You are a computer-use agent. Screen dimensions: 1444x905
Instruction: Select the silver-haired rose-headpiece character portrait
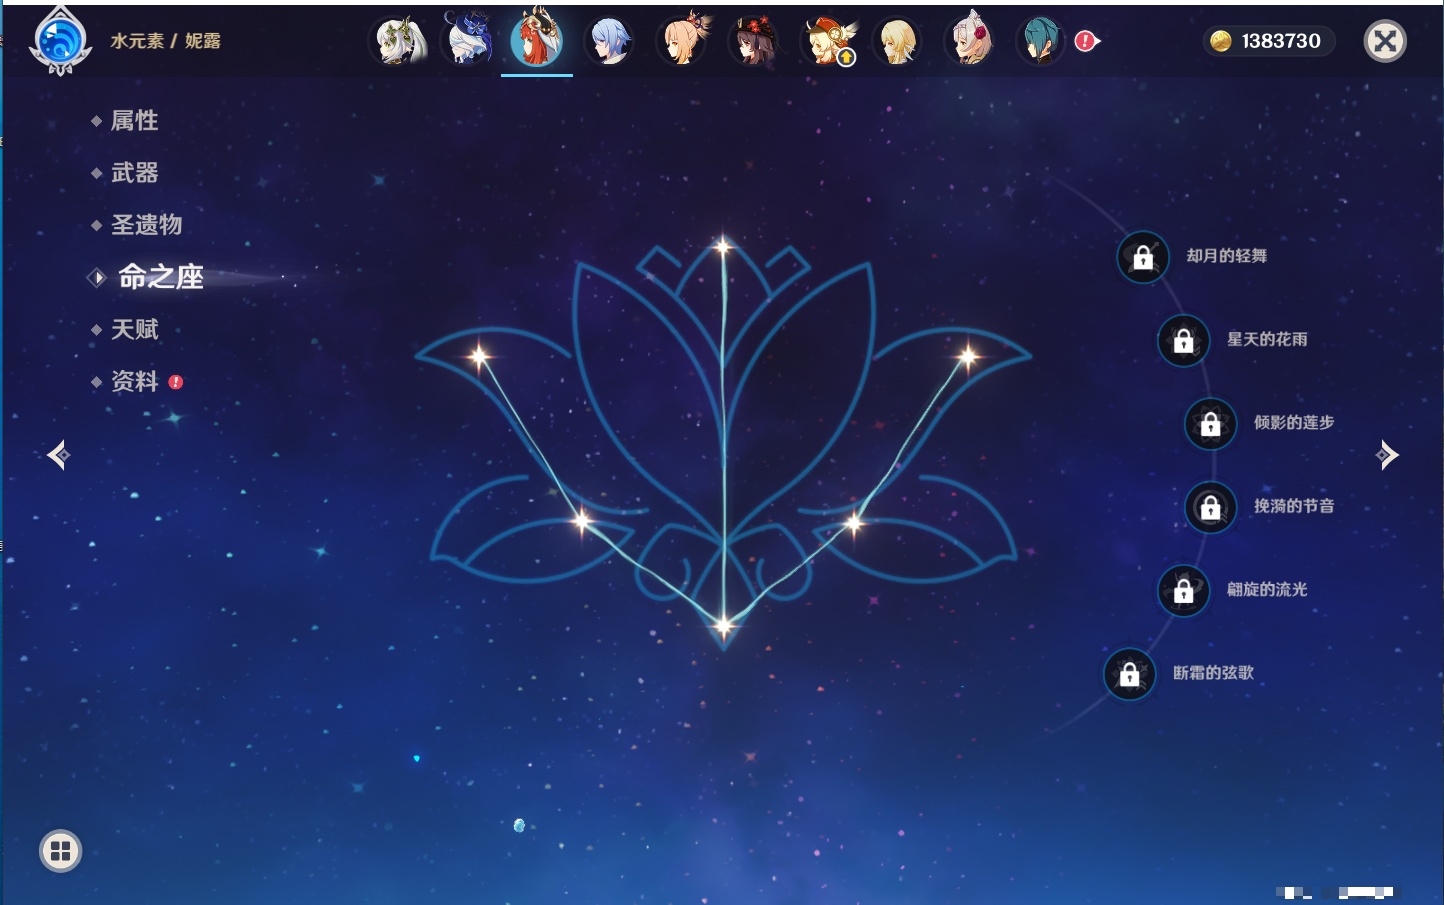pos(969,41)
